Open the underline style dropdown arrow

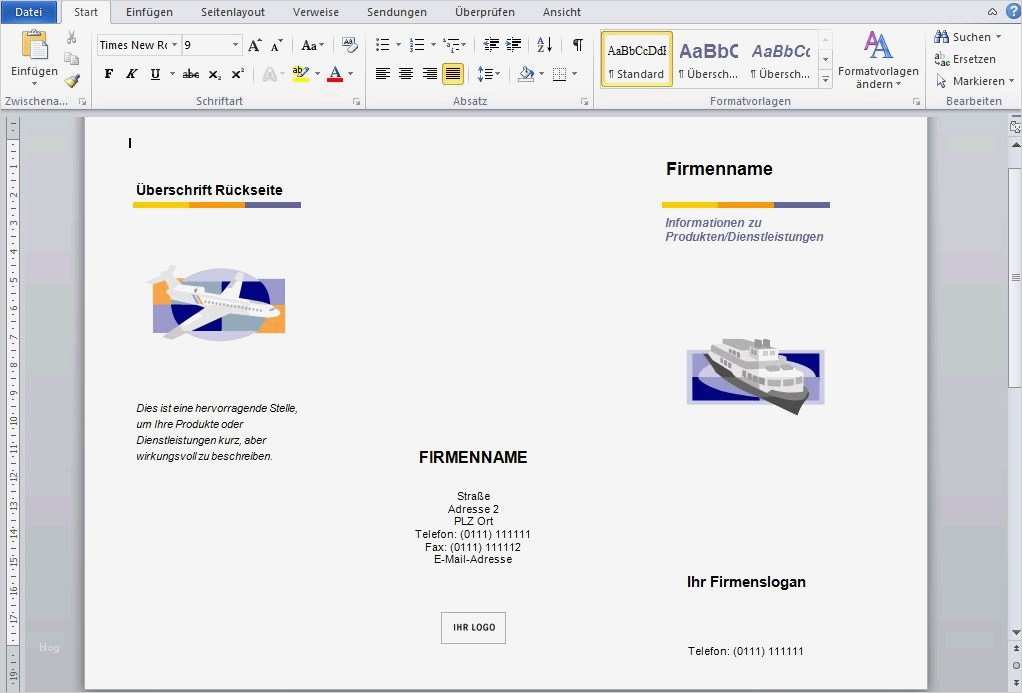[x=173, y=74]
